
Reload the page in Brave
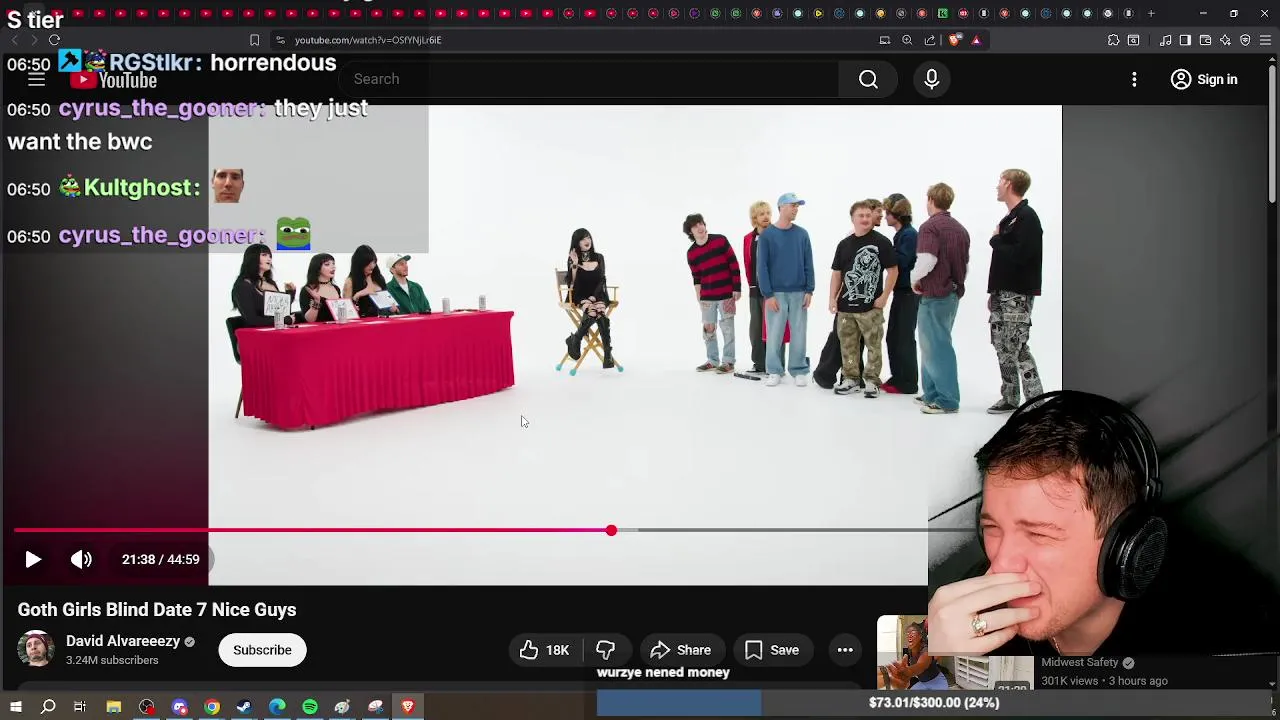tap(54, 40)
